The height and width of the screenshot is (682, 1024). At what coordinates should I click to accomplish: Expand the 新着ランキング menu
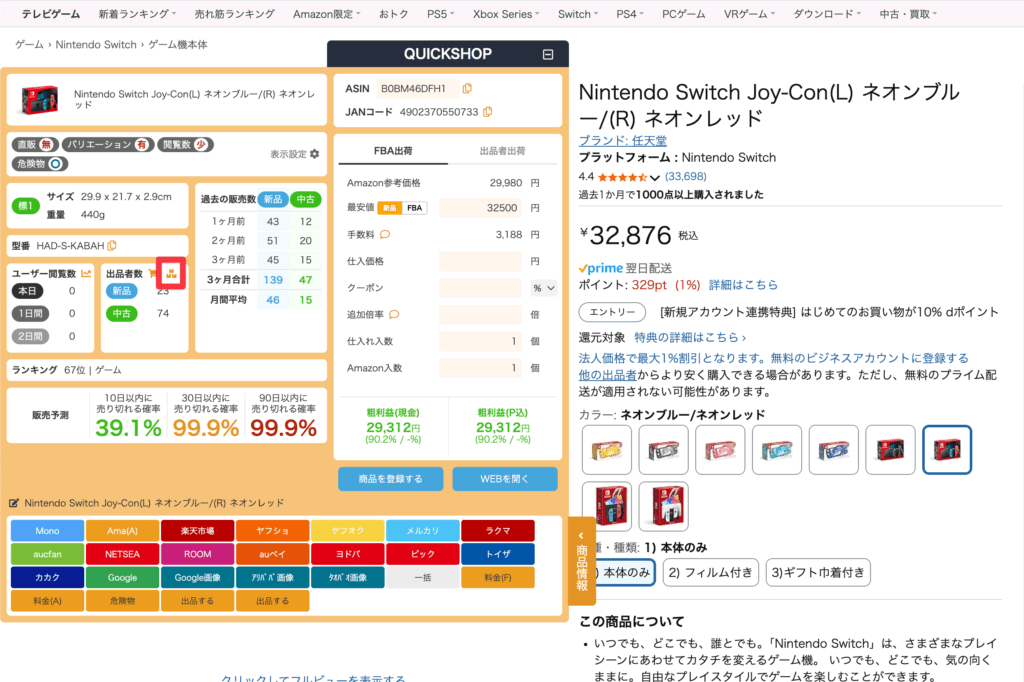tap(137, 14)
